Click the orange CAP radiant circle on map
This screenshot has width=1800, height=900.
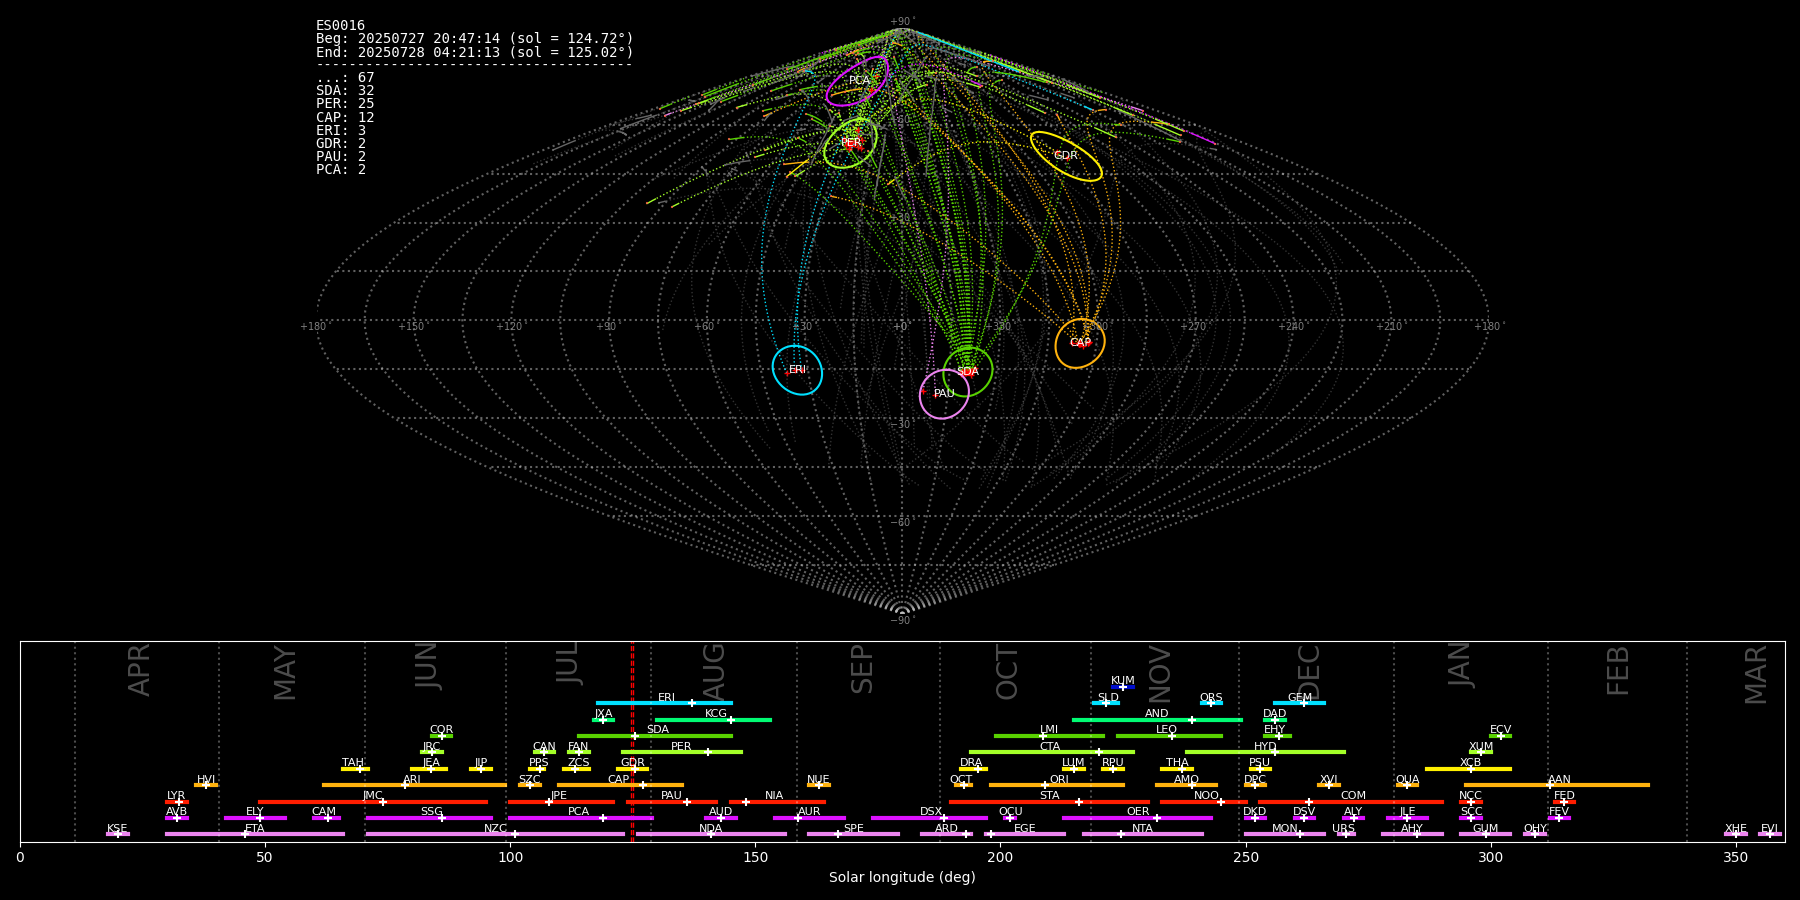1080,343
